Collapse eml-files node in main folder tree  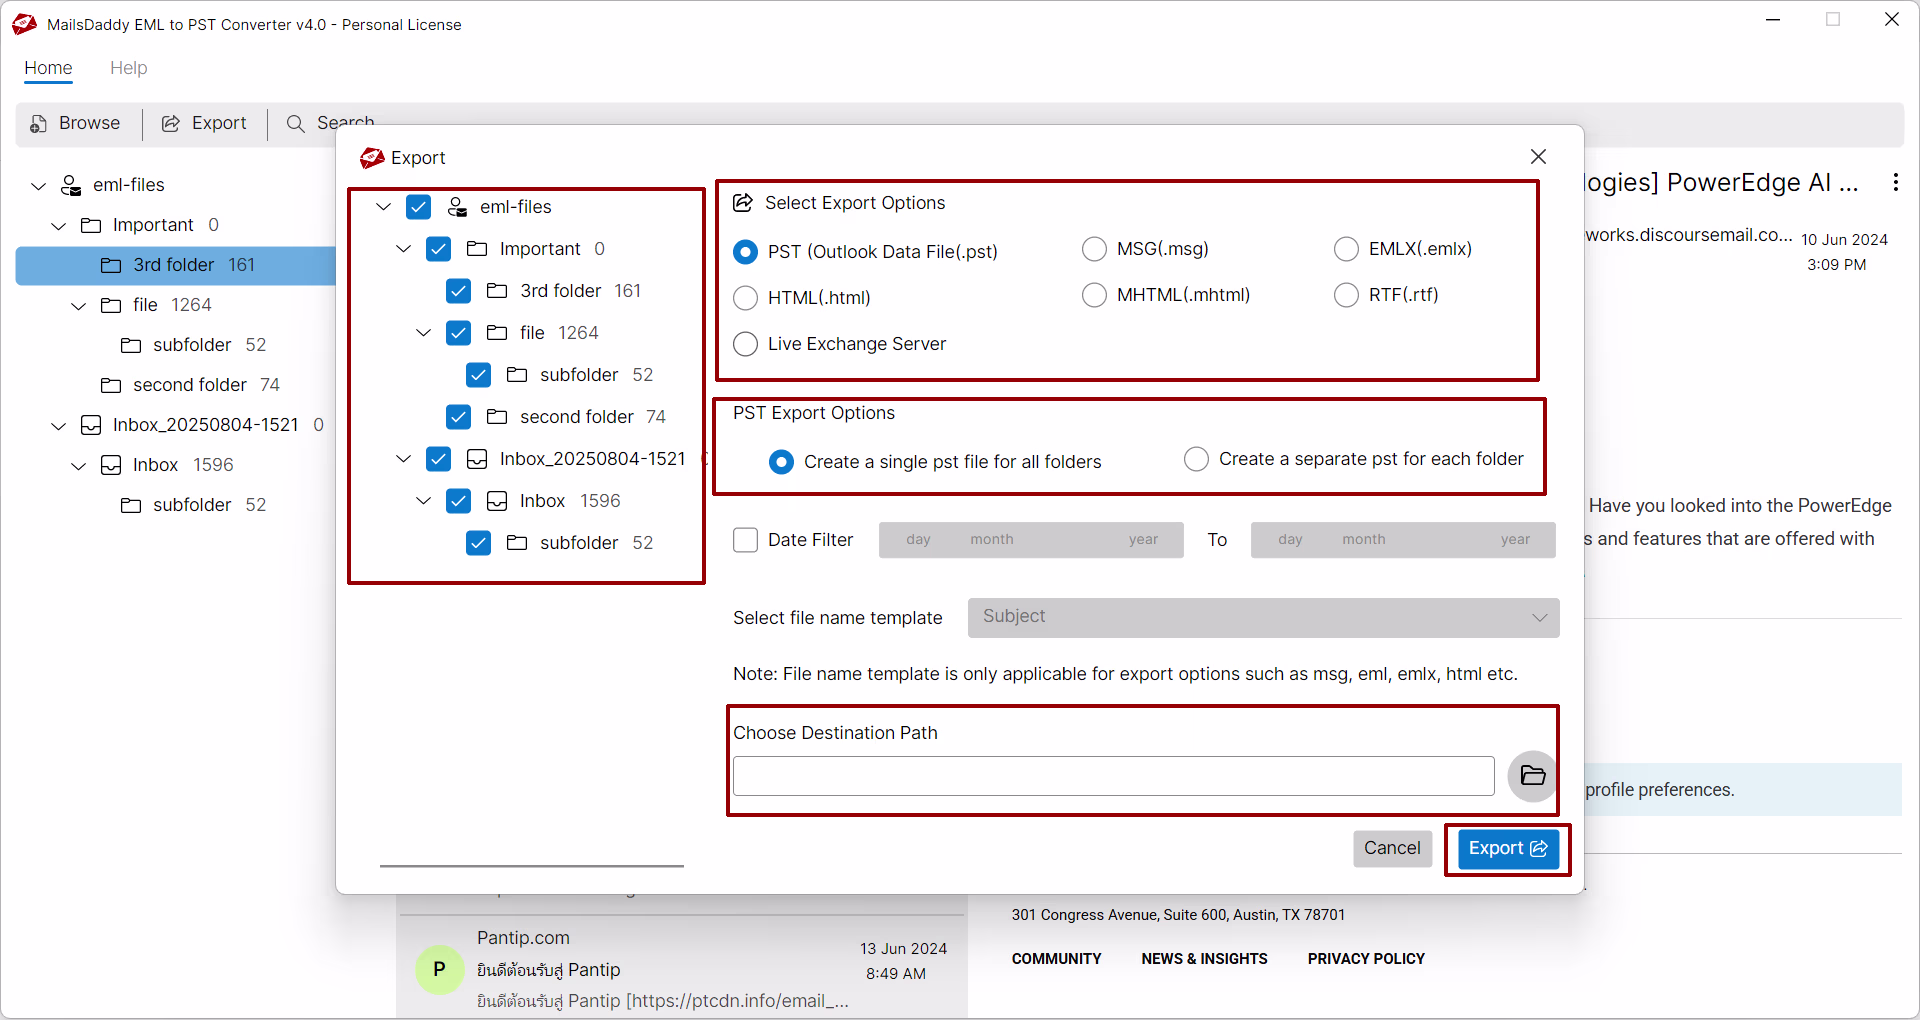(38, 186)
